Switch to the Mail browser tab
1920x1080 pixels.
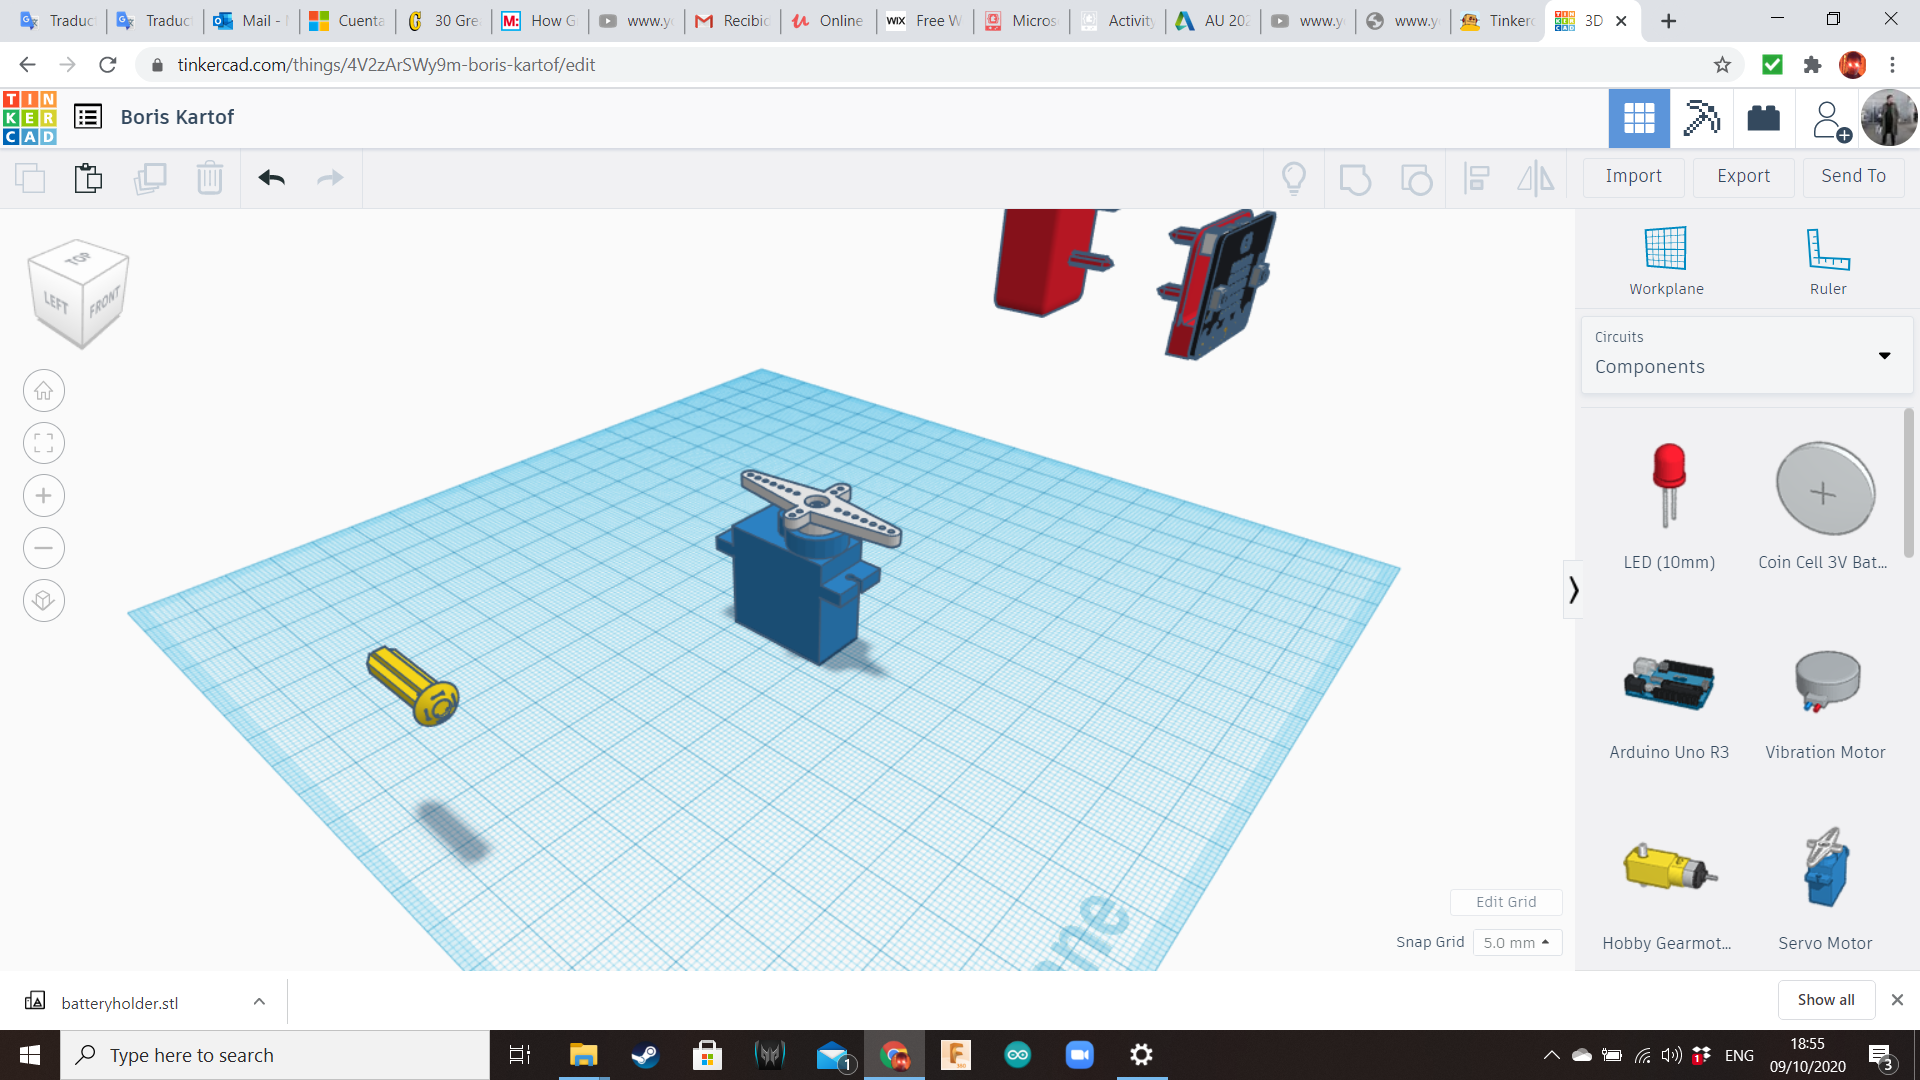coord(250,20)
